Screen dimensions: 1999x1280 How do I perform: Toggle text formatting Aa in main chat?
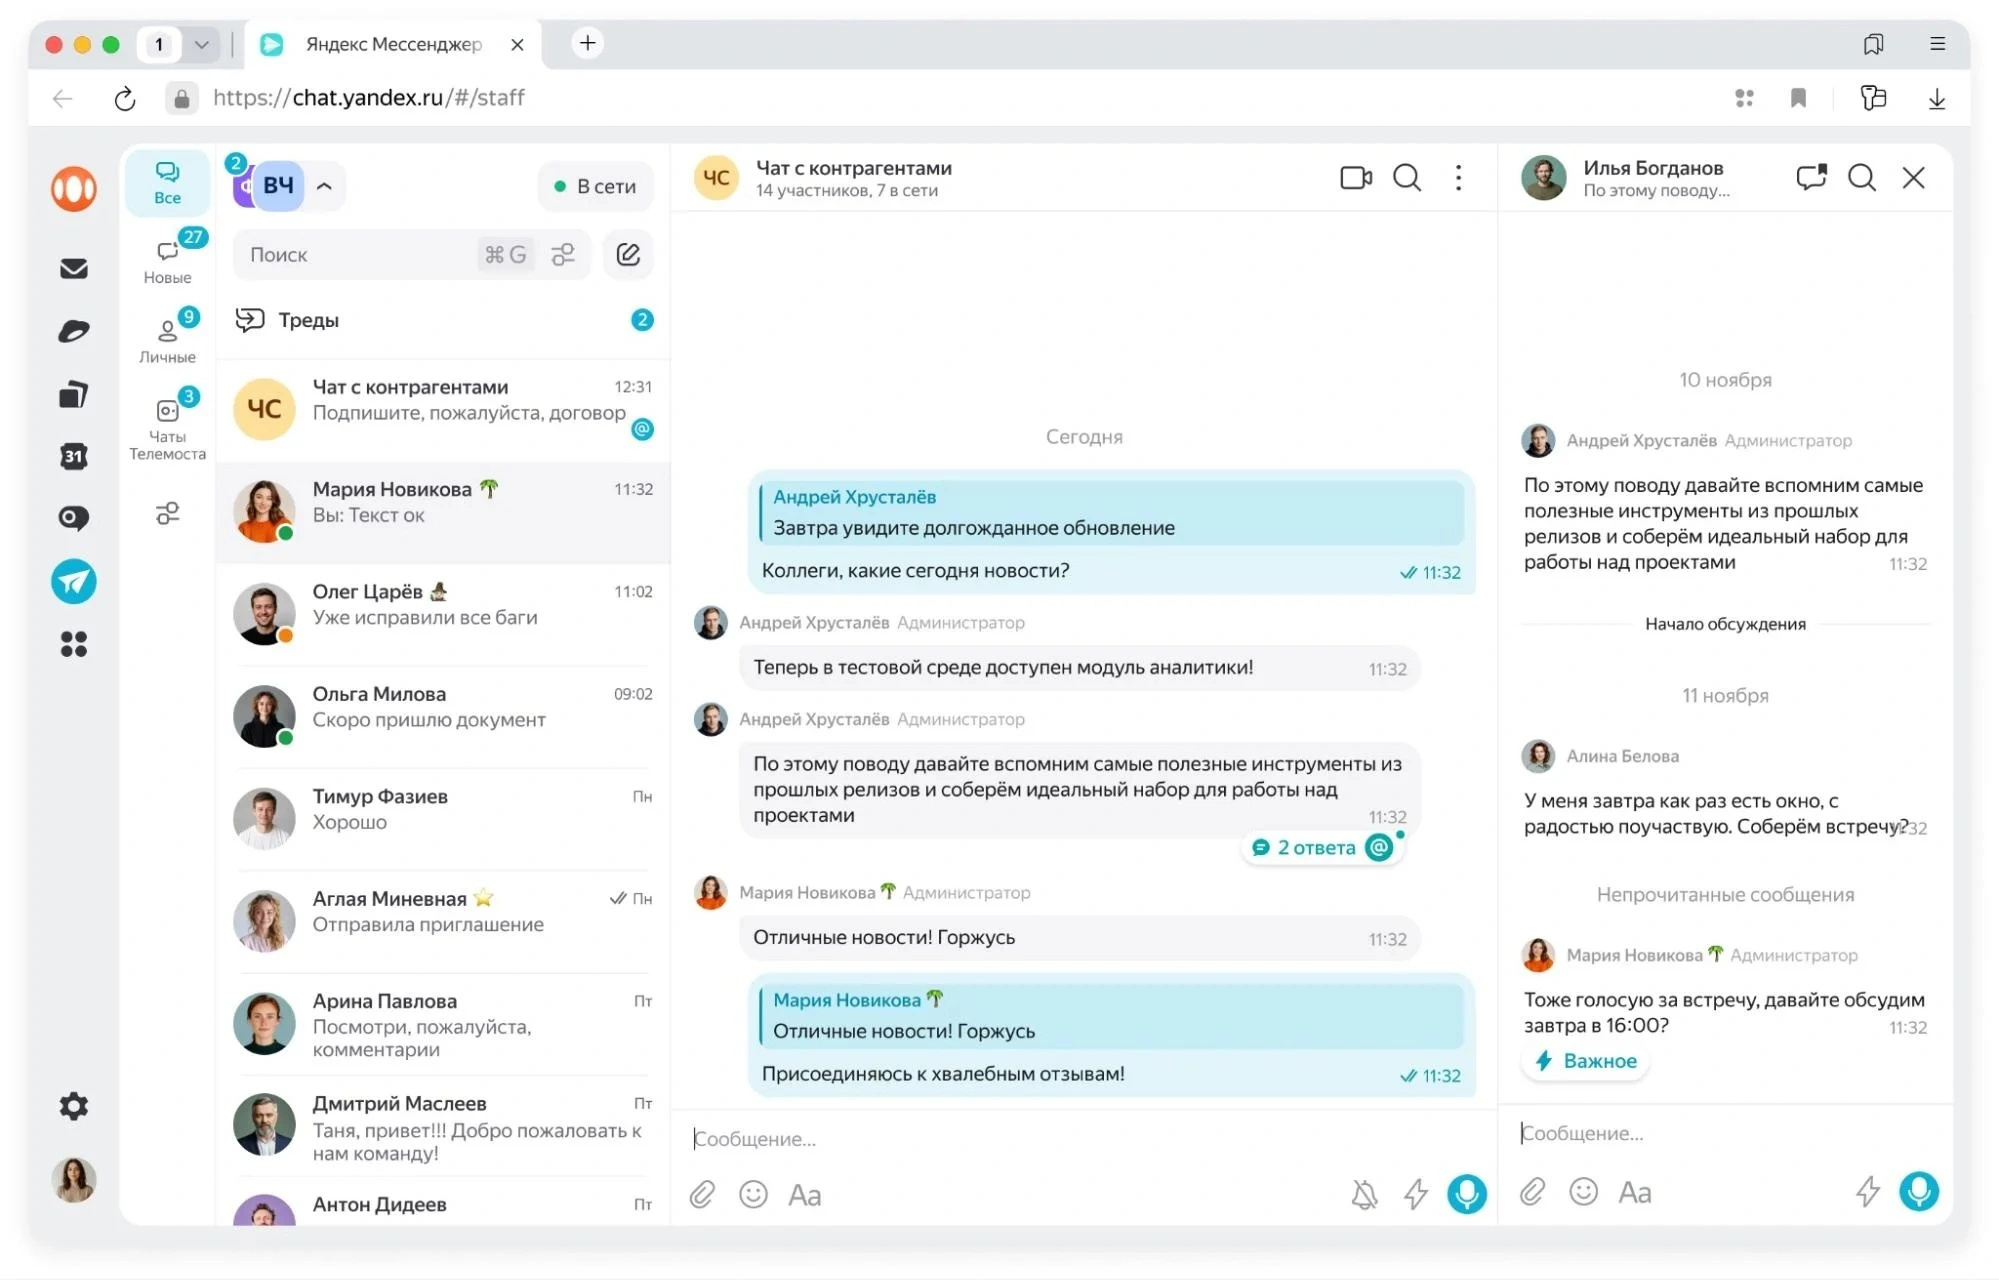[804, 1194]
